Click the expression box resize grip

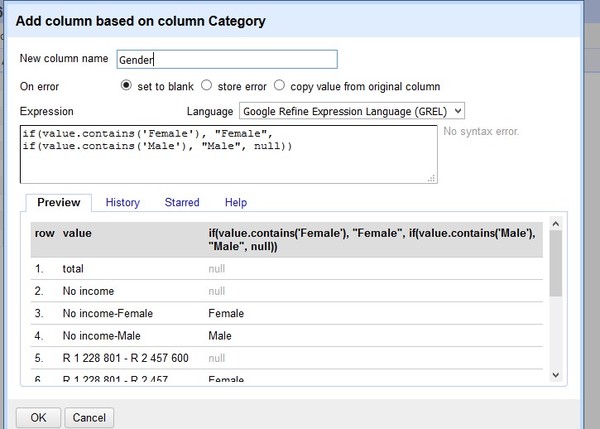point(432,178)
